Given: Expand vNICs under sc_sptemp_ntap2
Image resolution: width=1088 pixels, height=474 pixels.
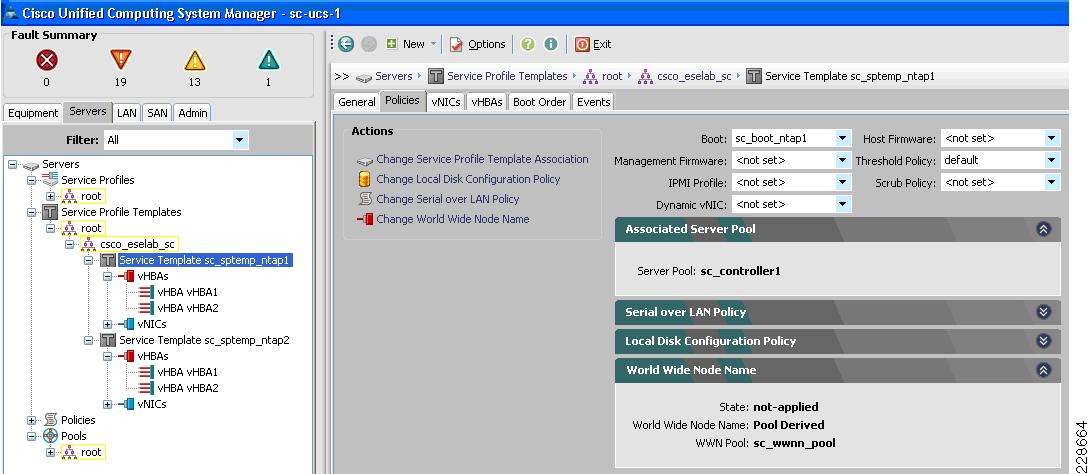Looking at the screenshot, I should tap(108, 404).
